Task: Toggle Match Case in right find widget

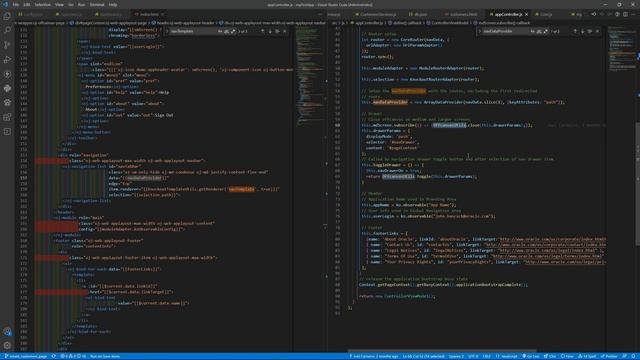Action: pos(533,31)
